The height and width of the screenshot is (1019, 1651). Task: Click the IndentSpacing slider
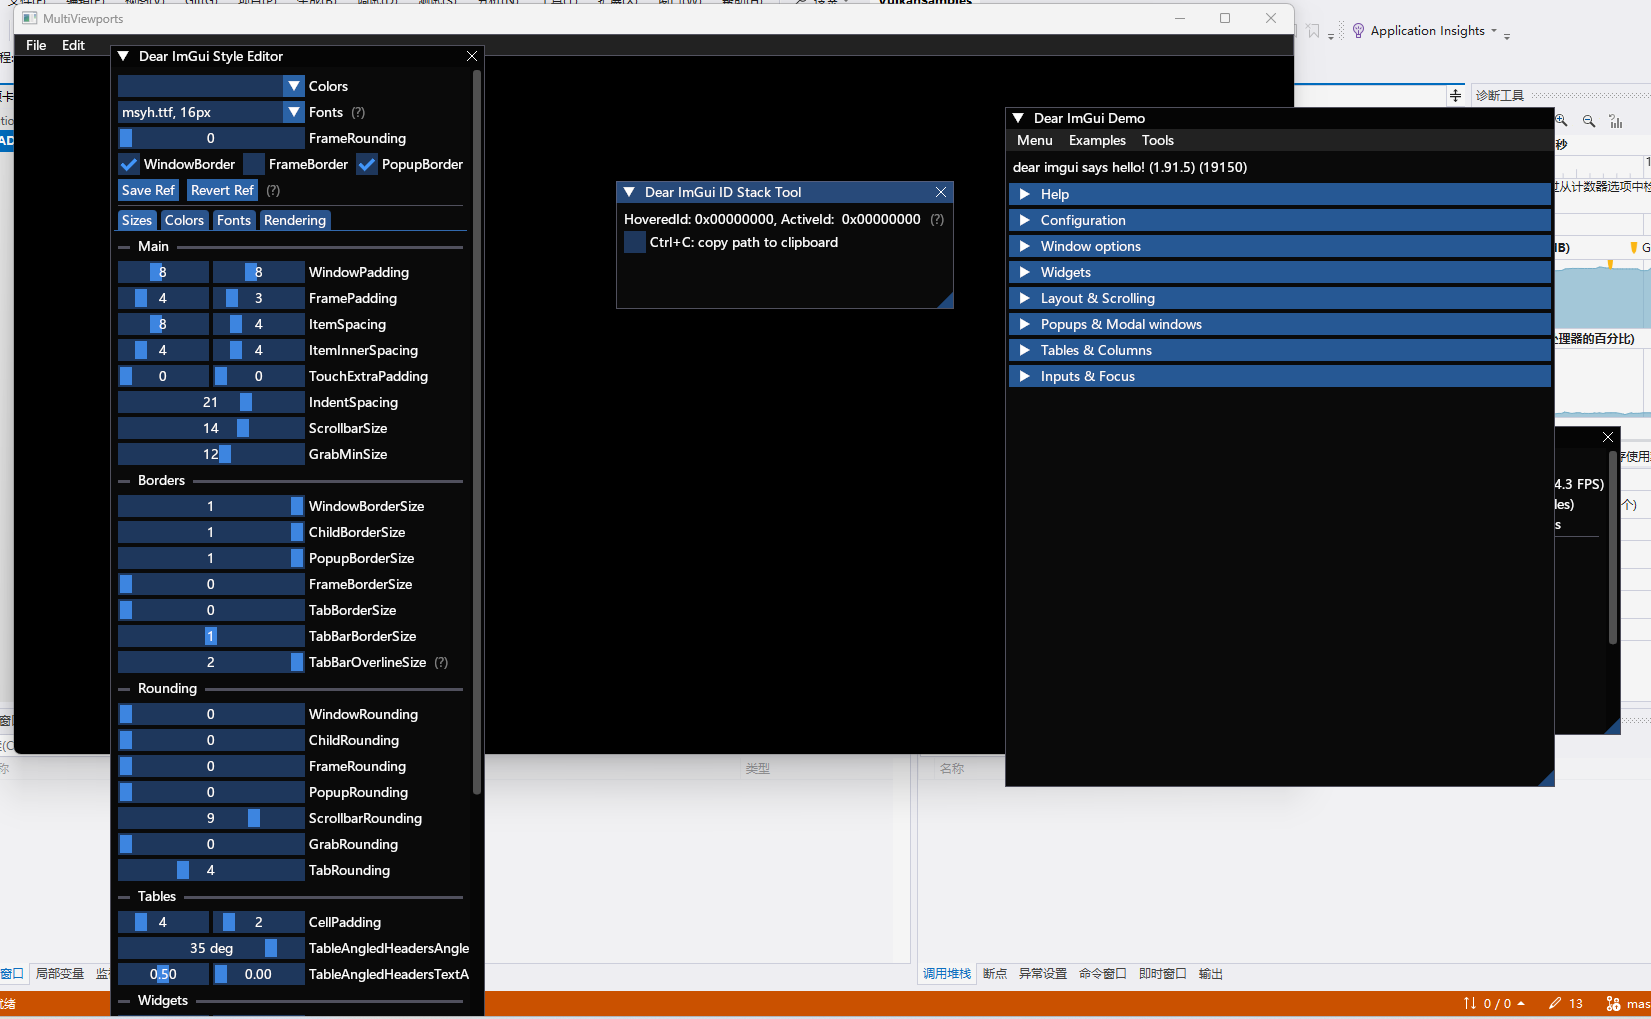click(x=211, y=403)
